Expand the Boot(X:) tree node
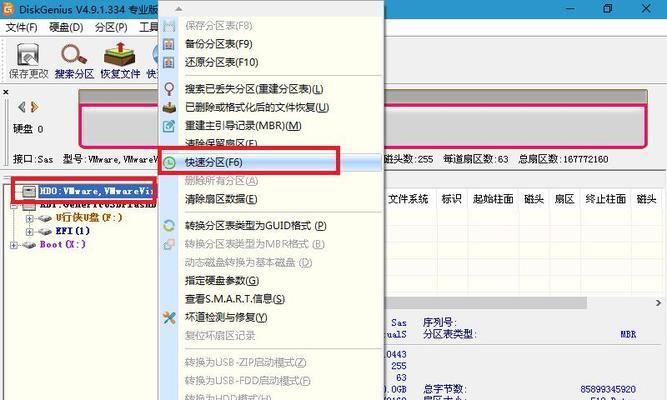 pyautogui.click(x=14, y=245)
